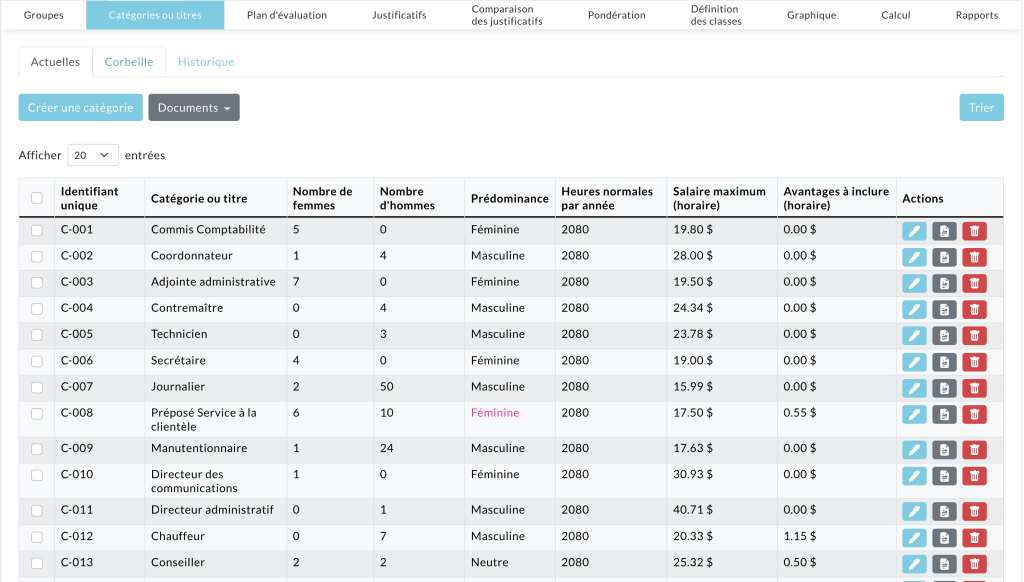This screenshot has height=582, width=1024.
Task: Delete the Chauffeur category
Action: click(974, 538)
